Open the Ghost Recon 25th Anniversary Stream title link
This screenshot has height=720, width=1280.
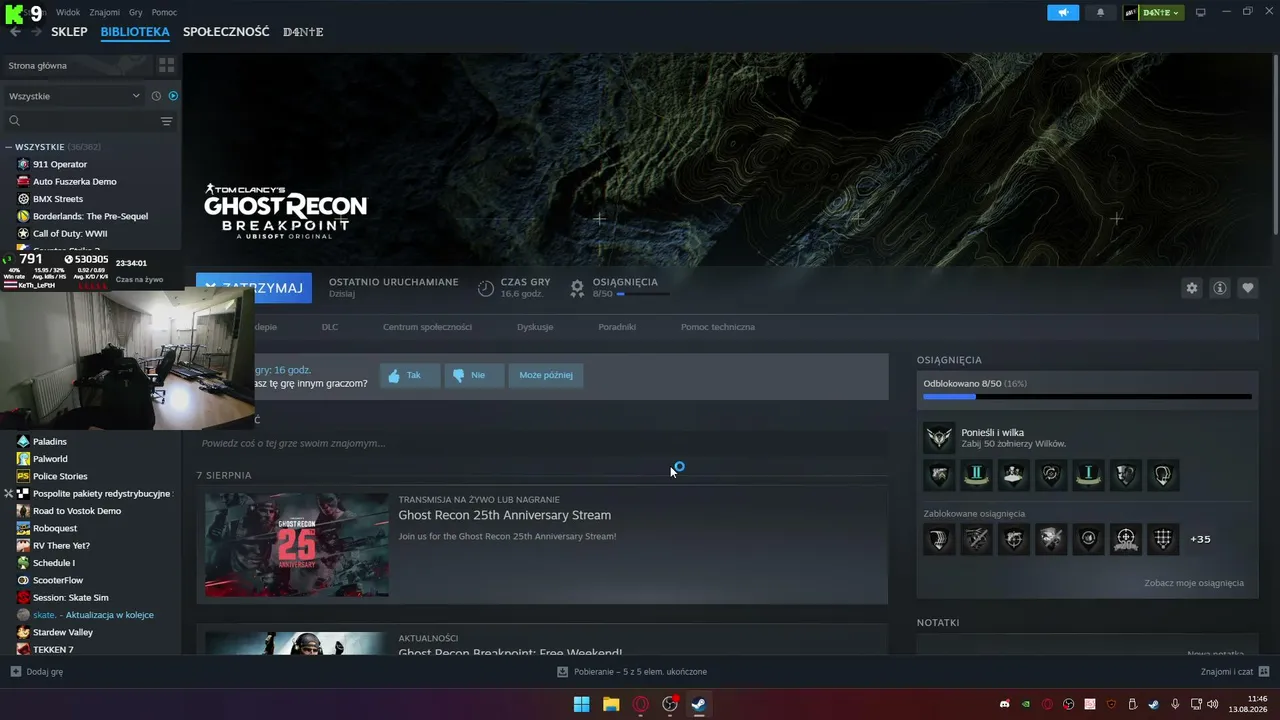coord(505,515)
